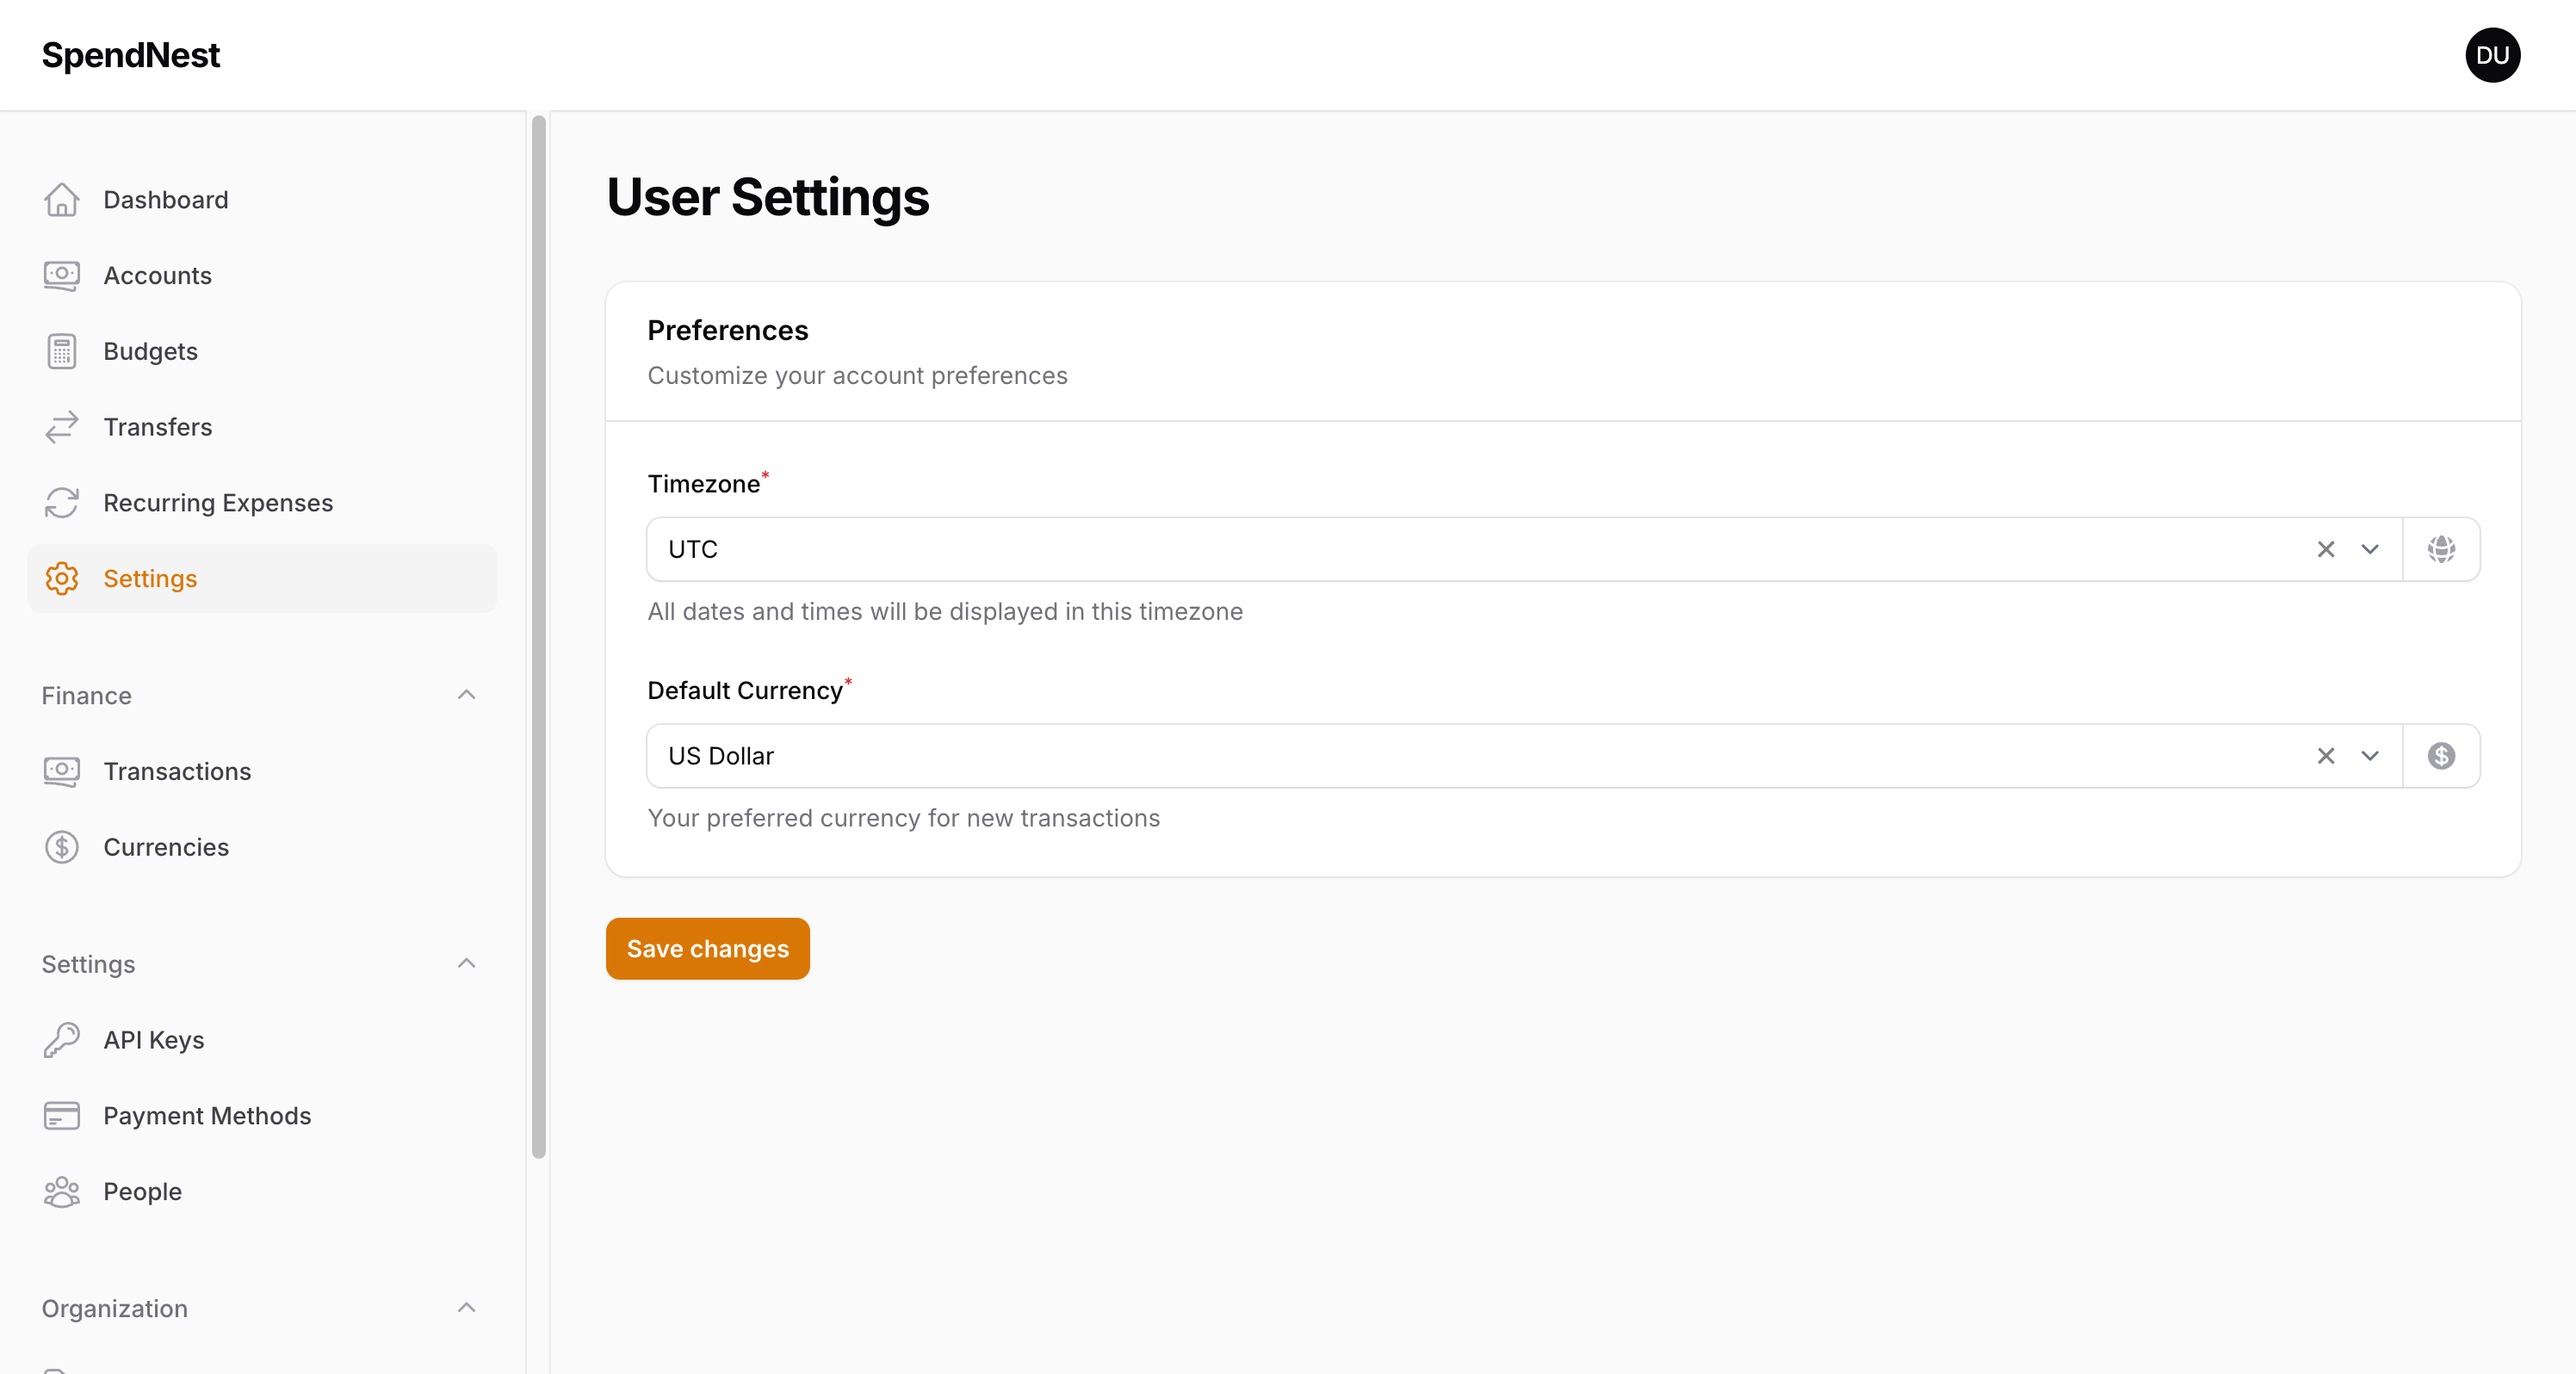Open the DU user avatar menu
This screenshot has width=2576, height=1374.
[x=2492, y=55]
